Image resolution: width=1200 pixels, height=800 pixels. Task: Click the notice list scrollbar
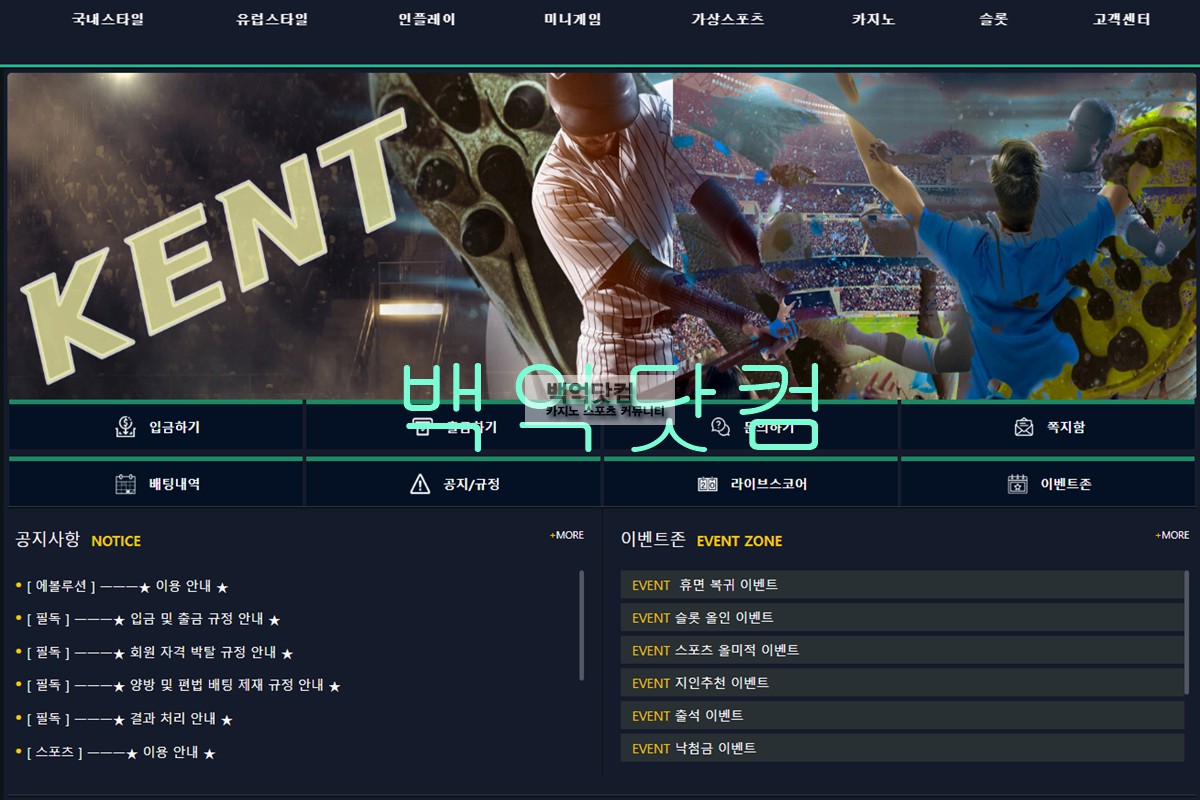click(581, 625)
